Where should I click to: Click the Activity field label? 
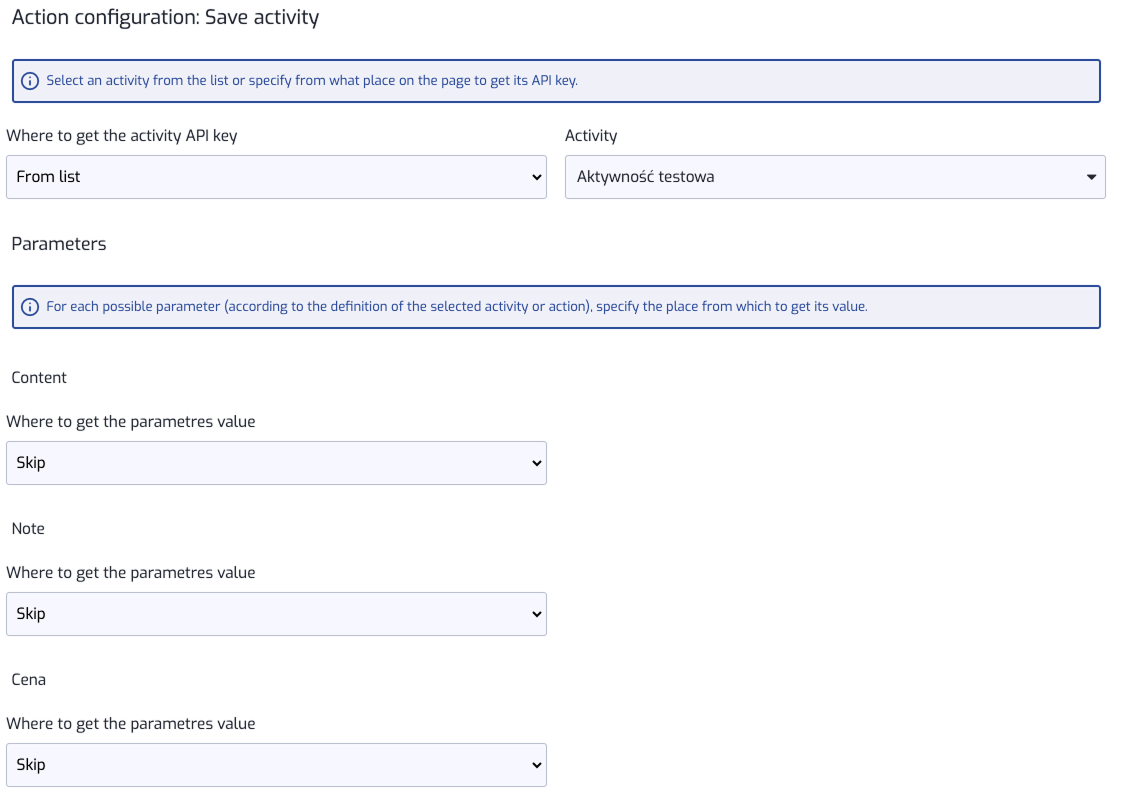click(591, 136)
